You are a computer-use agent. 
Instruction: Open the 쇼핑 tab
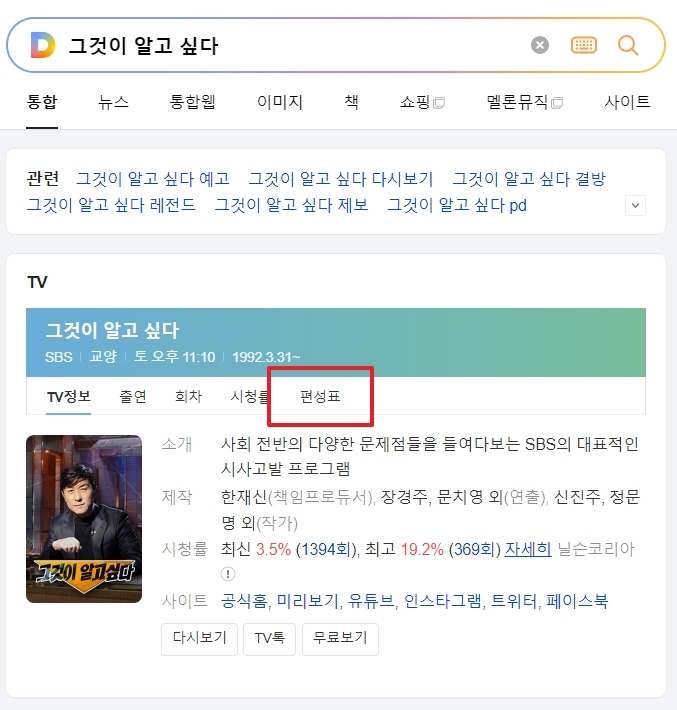click(422, 102)
